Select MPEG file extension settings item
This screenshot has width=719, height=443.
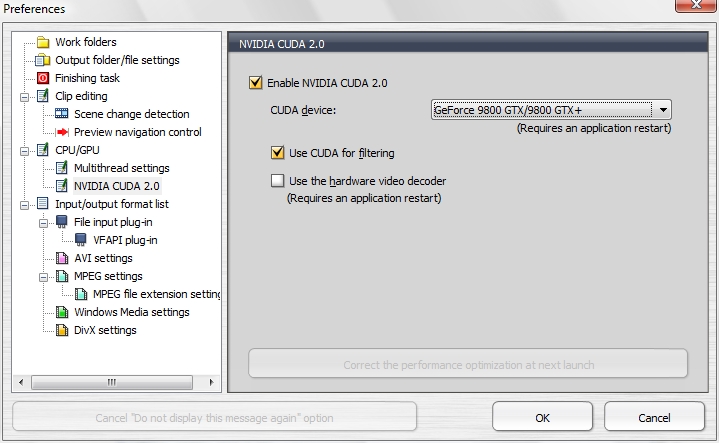(x=156, y=294)
